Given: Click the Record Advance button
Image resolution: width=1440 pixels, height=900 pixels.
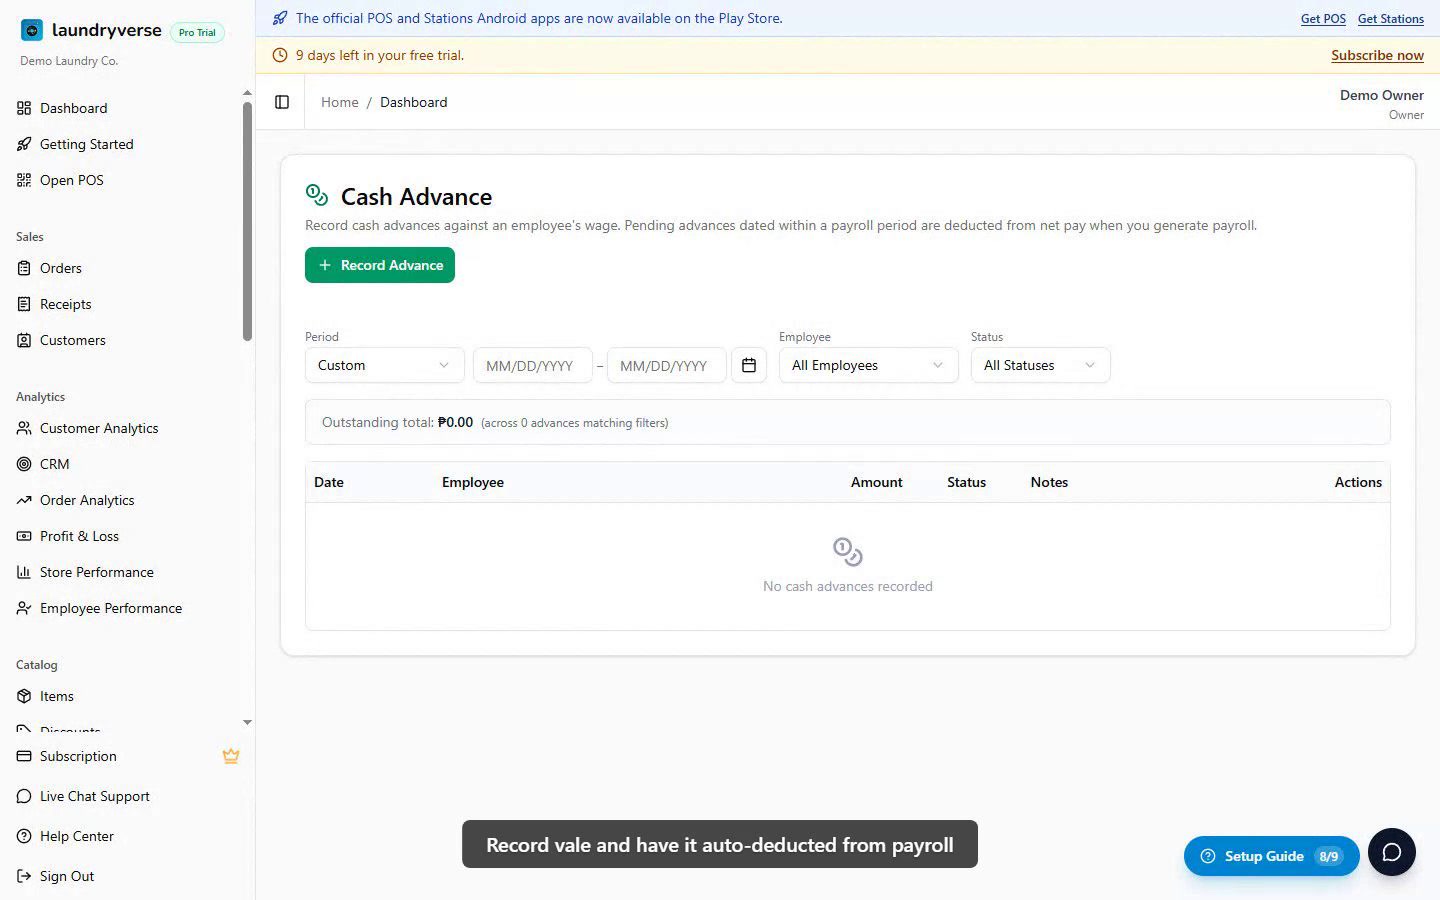Looking at the screenshot, I should pyautogui.click(x=380, y=265).
